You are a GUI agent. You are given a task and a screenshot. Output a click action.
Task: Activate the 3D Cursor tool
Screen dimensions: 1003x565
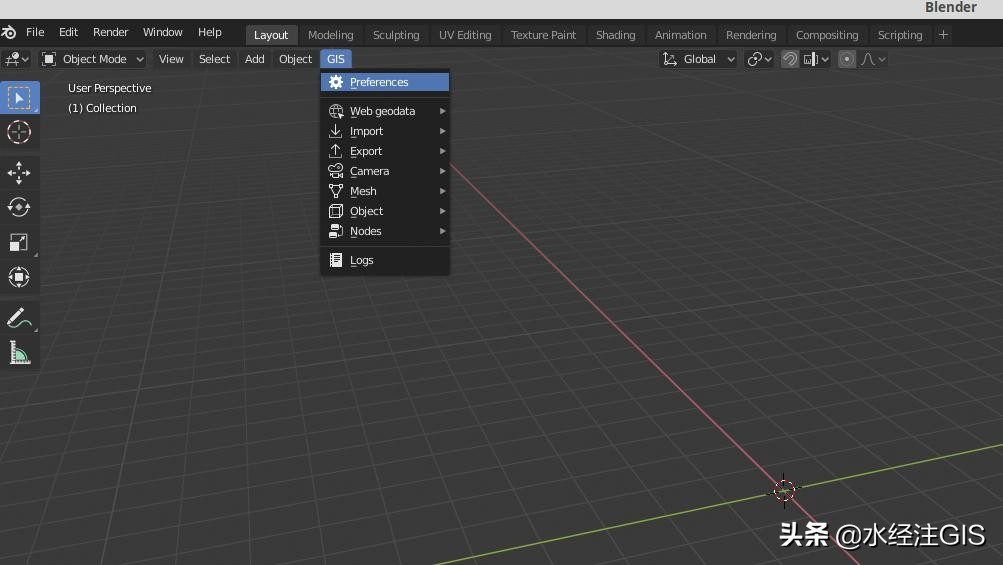coord(19,132)
